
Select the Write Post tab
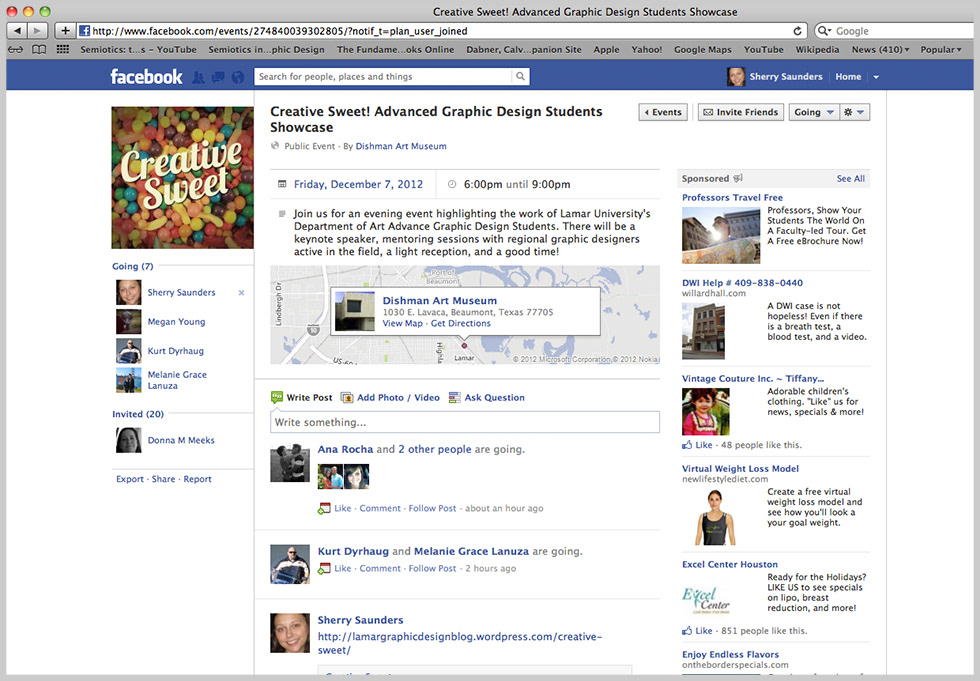coord(302,397)
